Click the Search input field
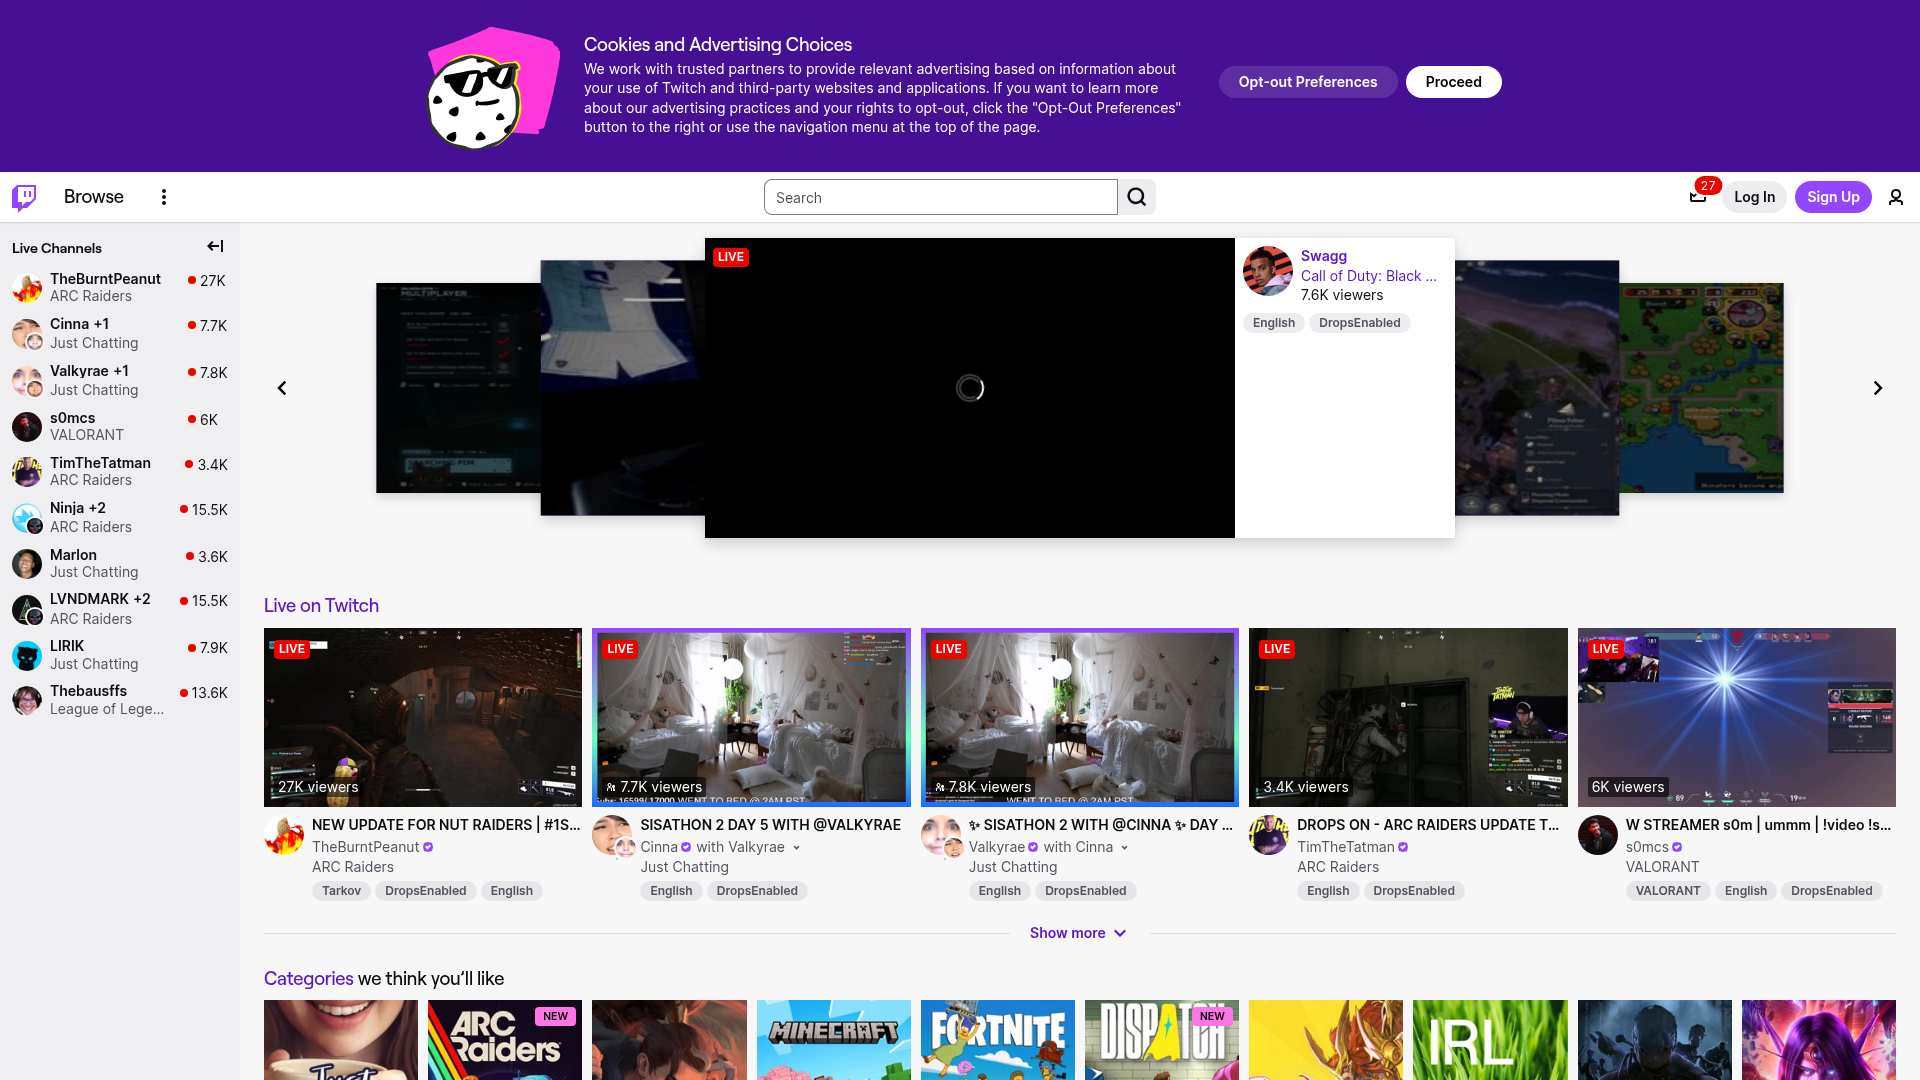This screenshot has height=1080, width=1920. [x=940, y=197]
